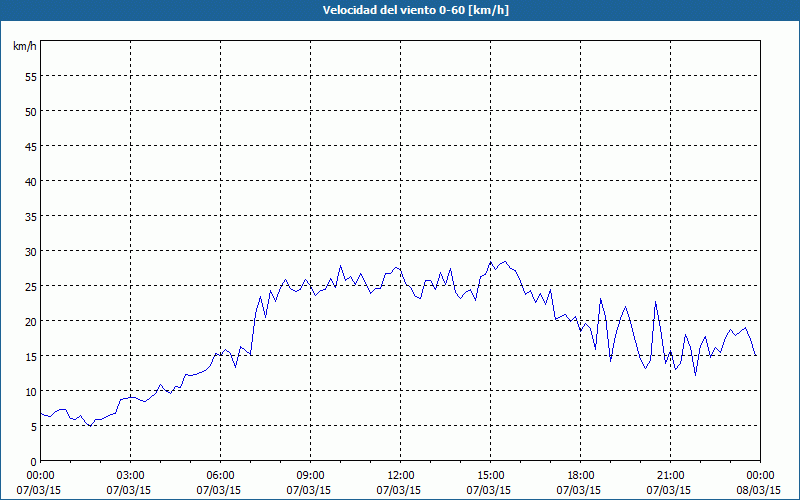Screen dimensions: 800x500
Task: Click the 0 origin label on y-axis
Action: point(34,462)
